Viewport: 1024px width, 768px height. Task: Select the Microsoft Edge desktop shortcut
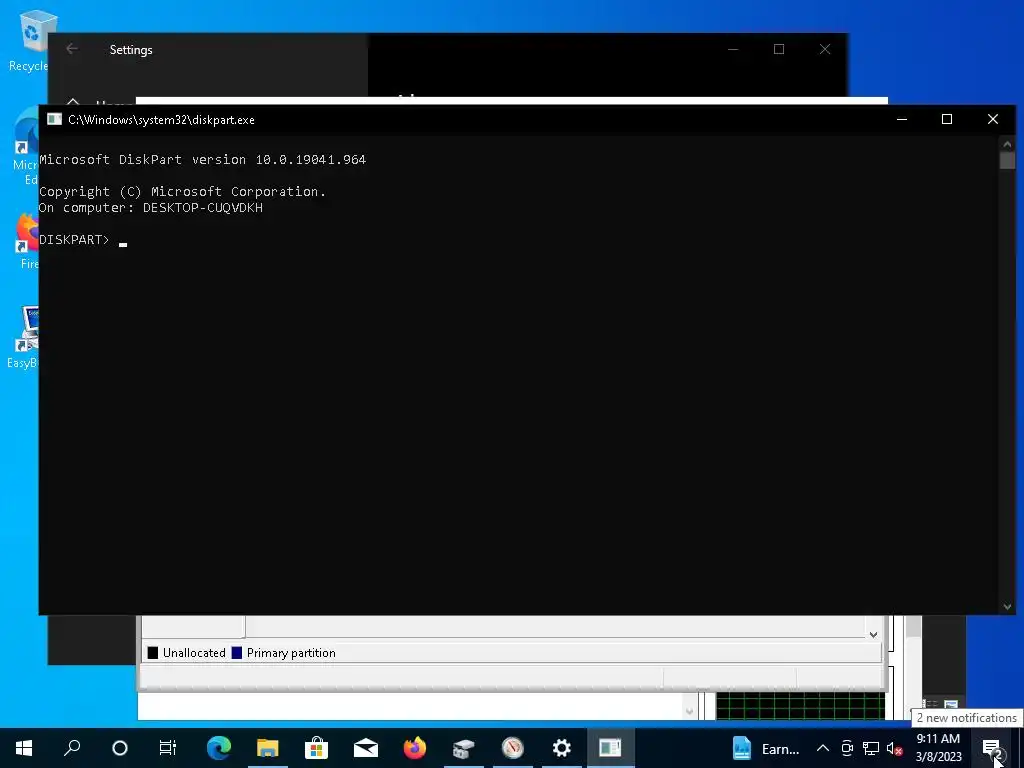coord(26,147)
